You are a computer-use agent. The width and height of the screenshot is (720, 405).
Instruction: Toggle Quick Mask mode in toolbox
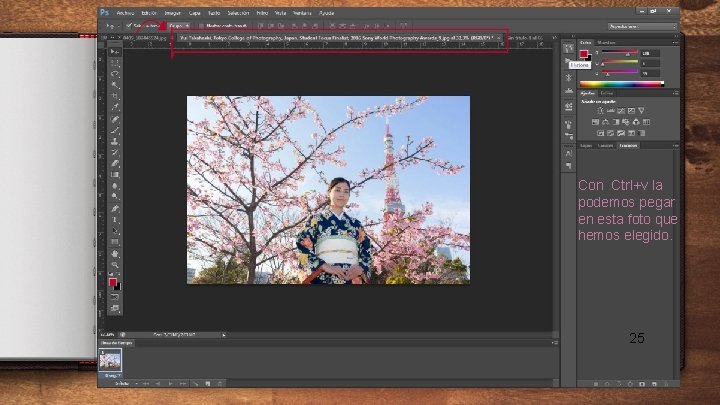[x=114, y=298]
